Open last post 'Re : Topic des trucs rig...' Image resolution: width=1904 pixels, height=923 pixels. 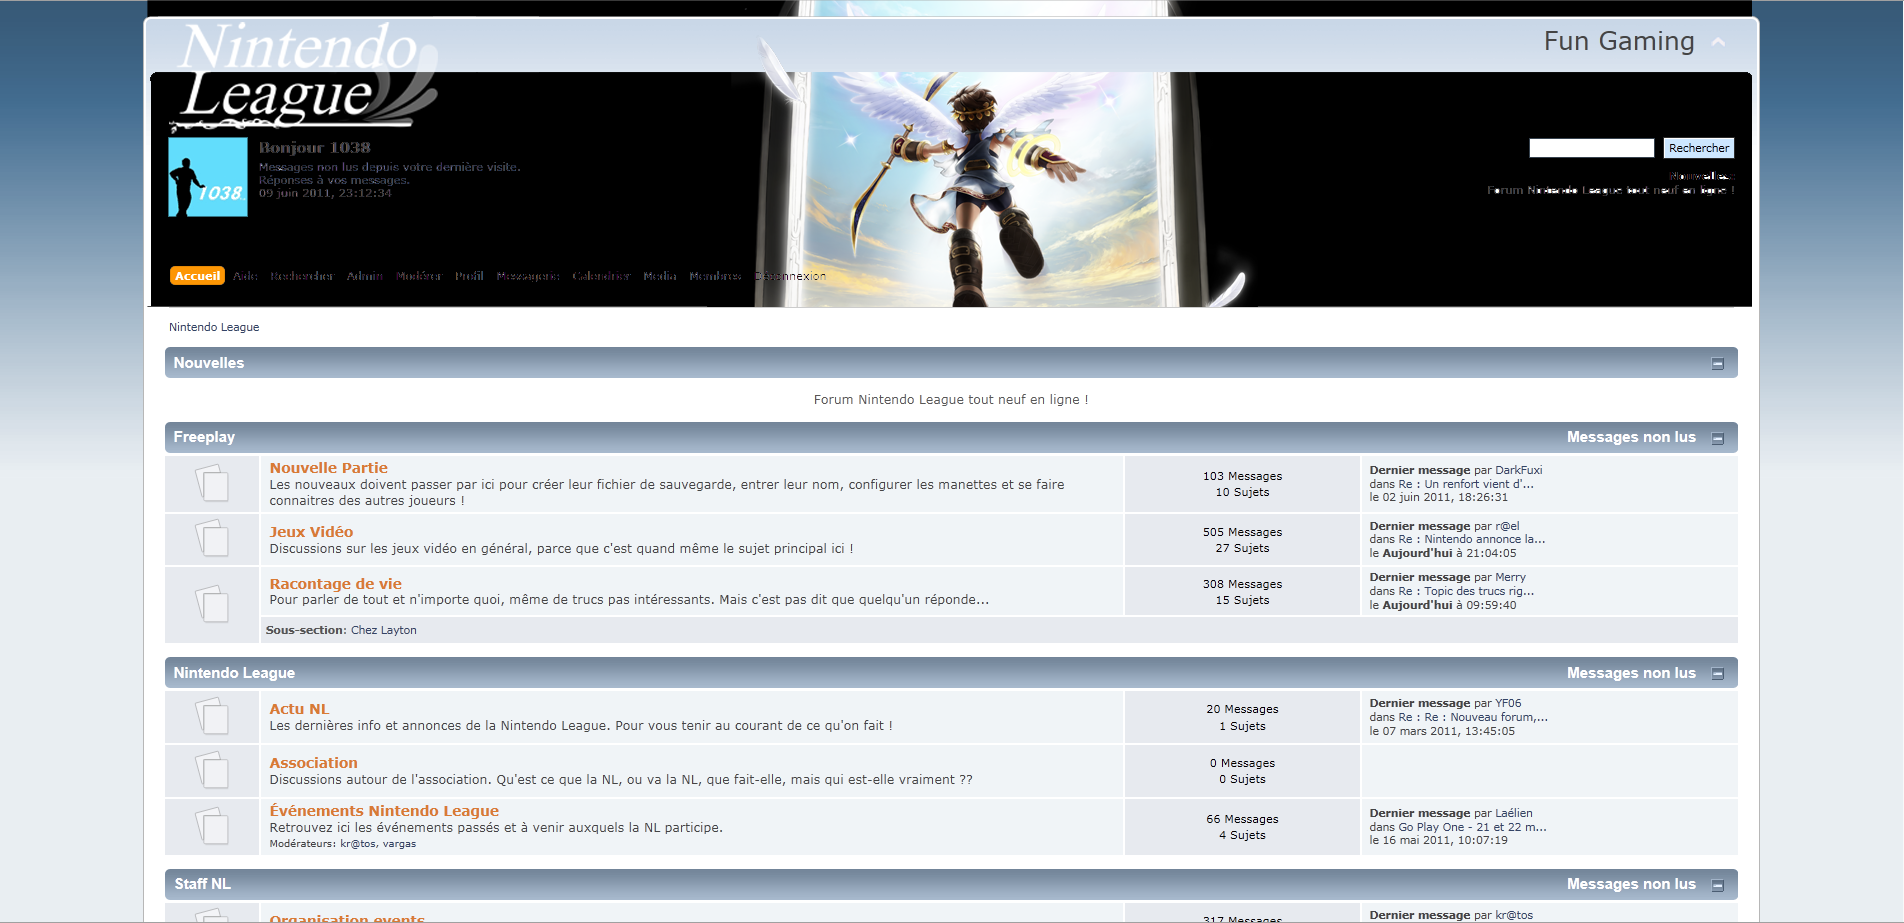1466,591
